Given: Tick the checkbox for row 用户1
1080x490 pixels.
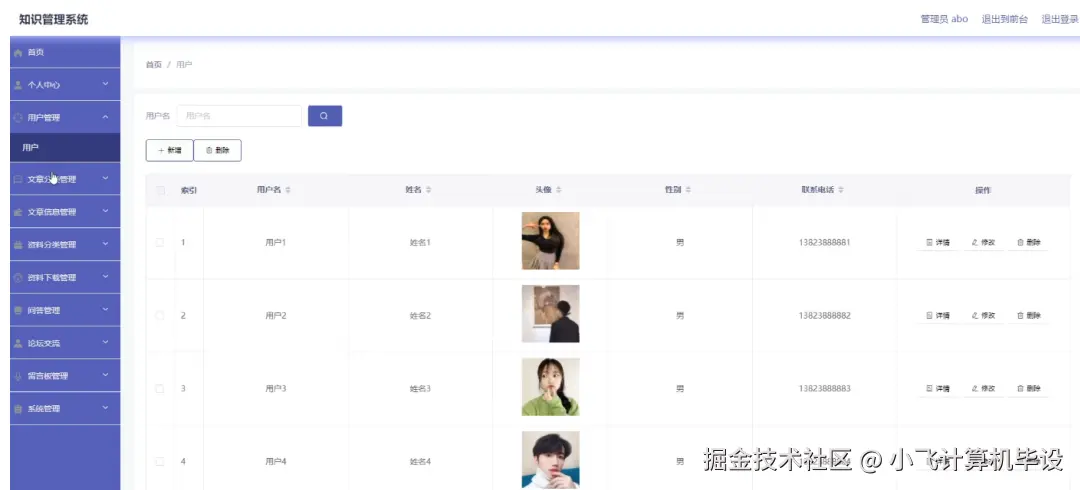Looking at the screenshot, I should click(x=160, y=243).
